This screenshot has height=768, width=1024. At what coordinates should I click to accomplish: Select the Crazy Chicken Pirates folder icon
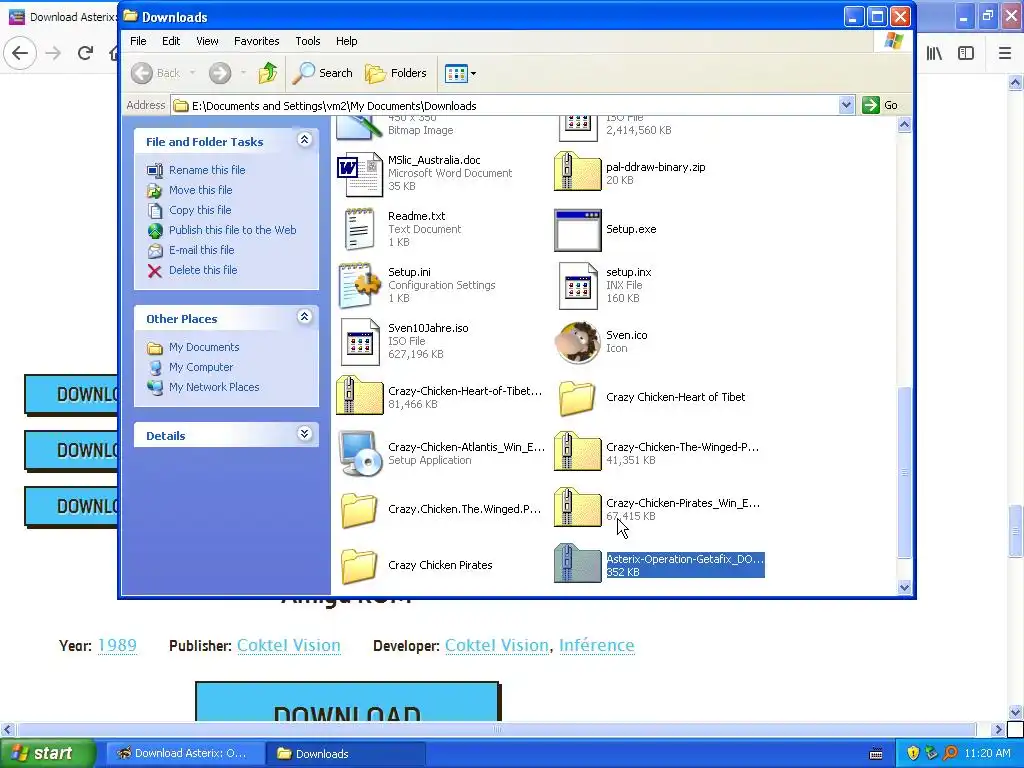click(x=359, y=566)
